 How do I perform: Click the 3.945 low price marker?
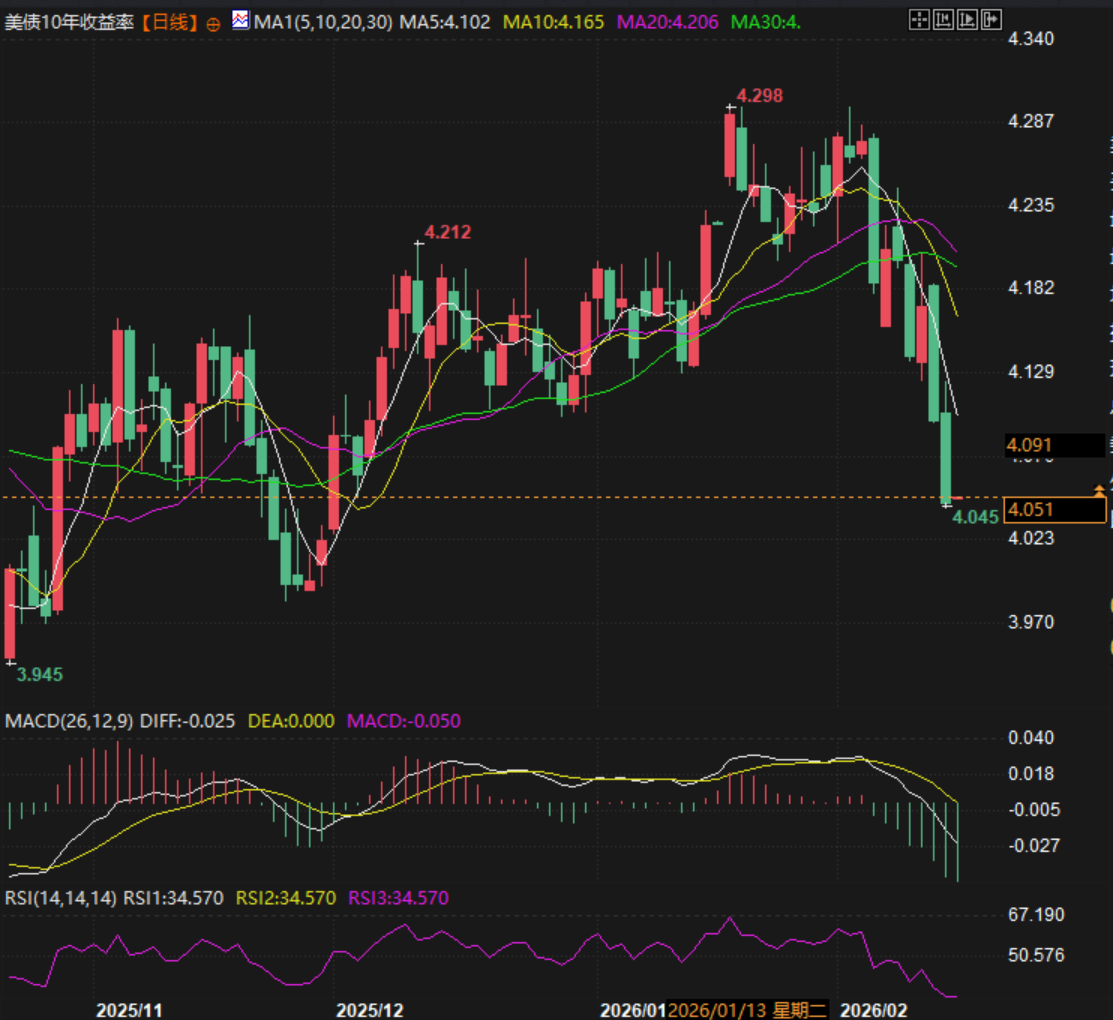point(39,675)
